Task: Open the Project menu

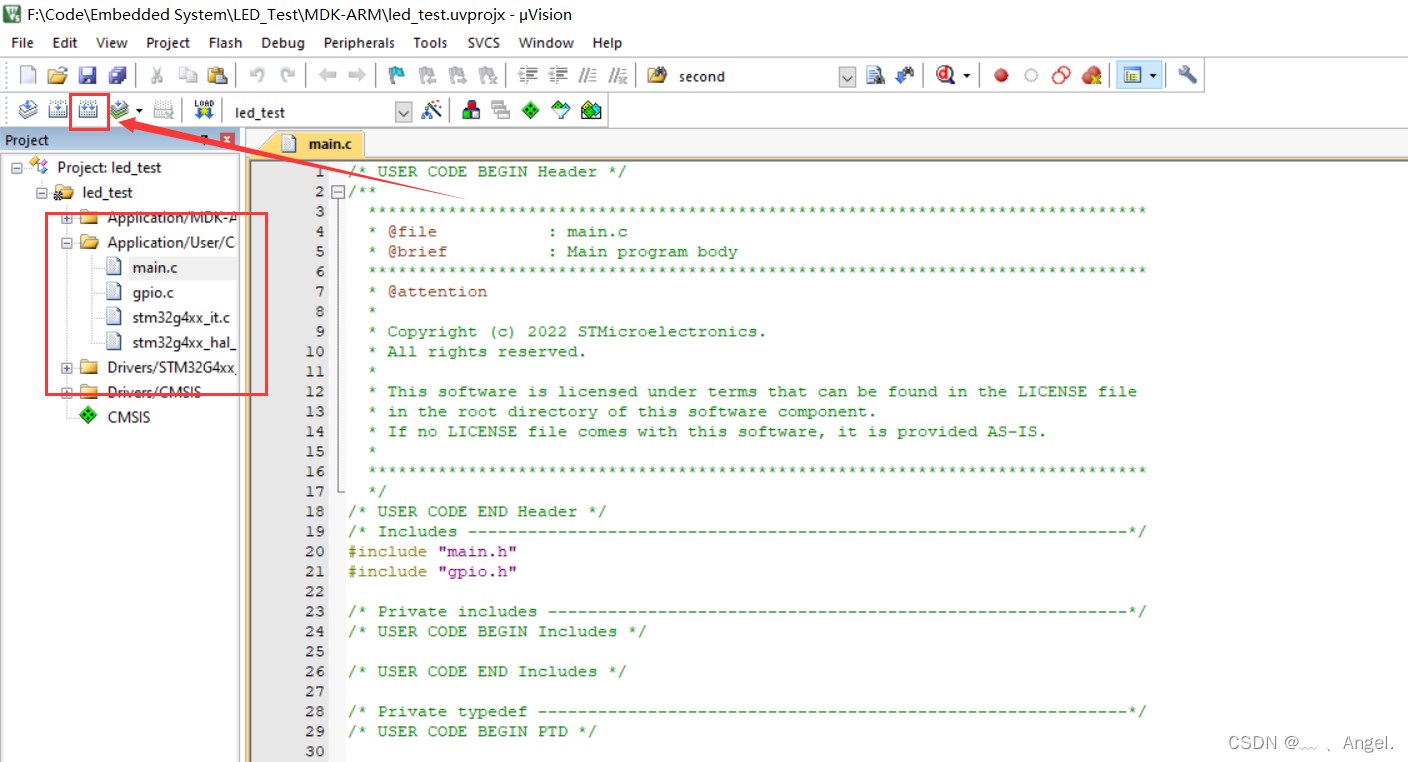Action: [168, 43]
